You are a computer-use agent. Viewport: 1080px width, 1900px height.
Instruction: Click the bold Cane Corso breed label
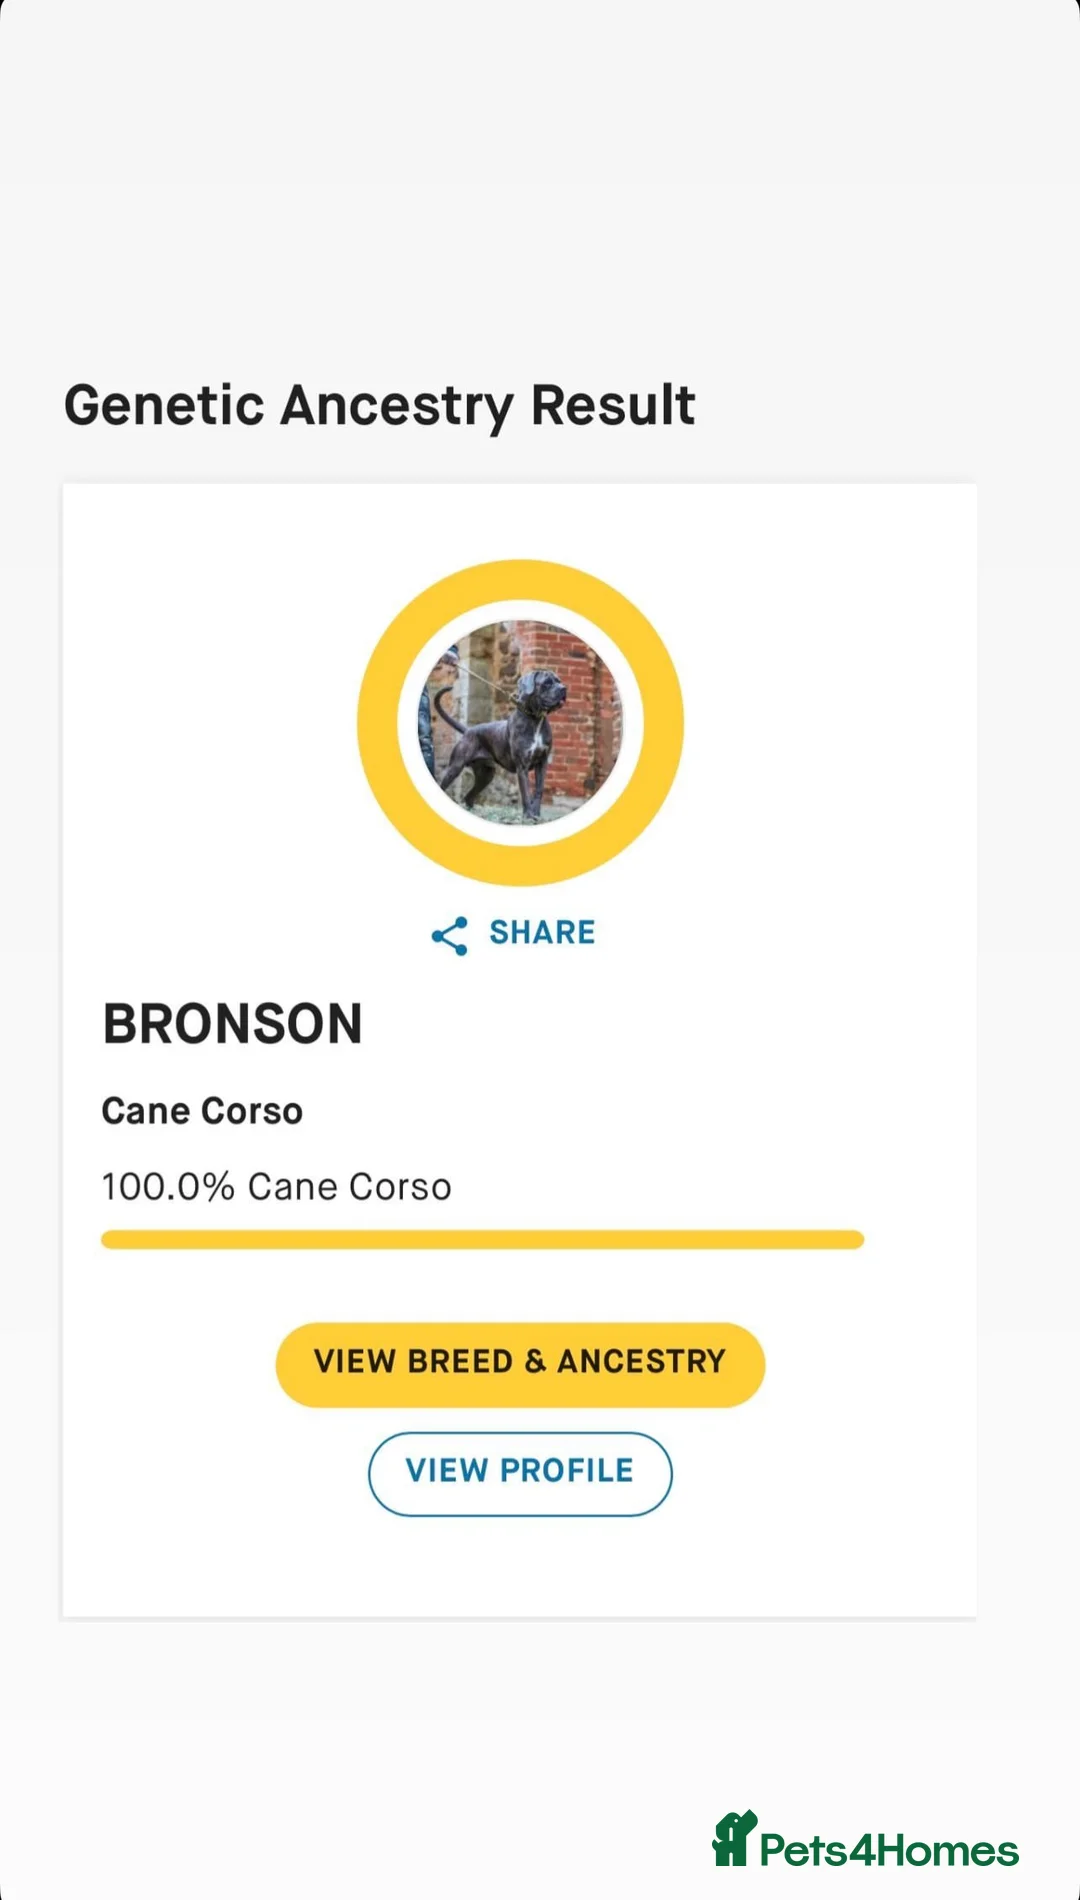pos(202,1111)
